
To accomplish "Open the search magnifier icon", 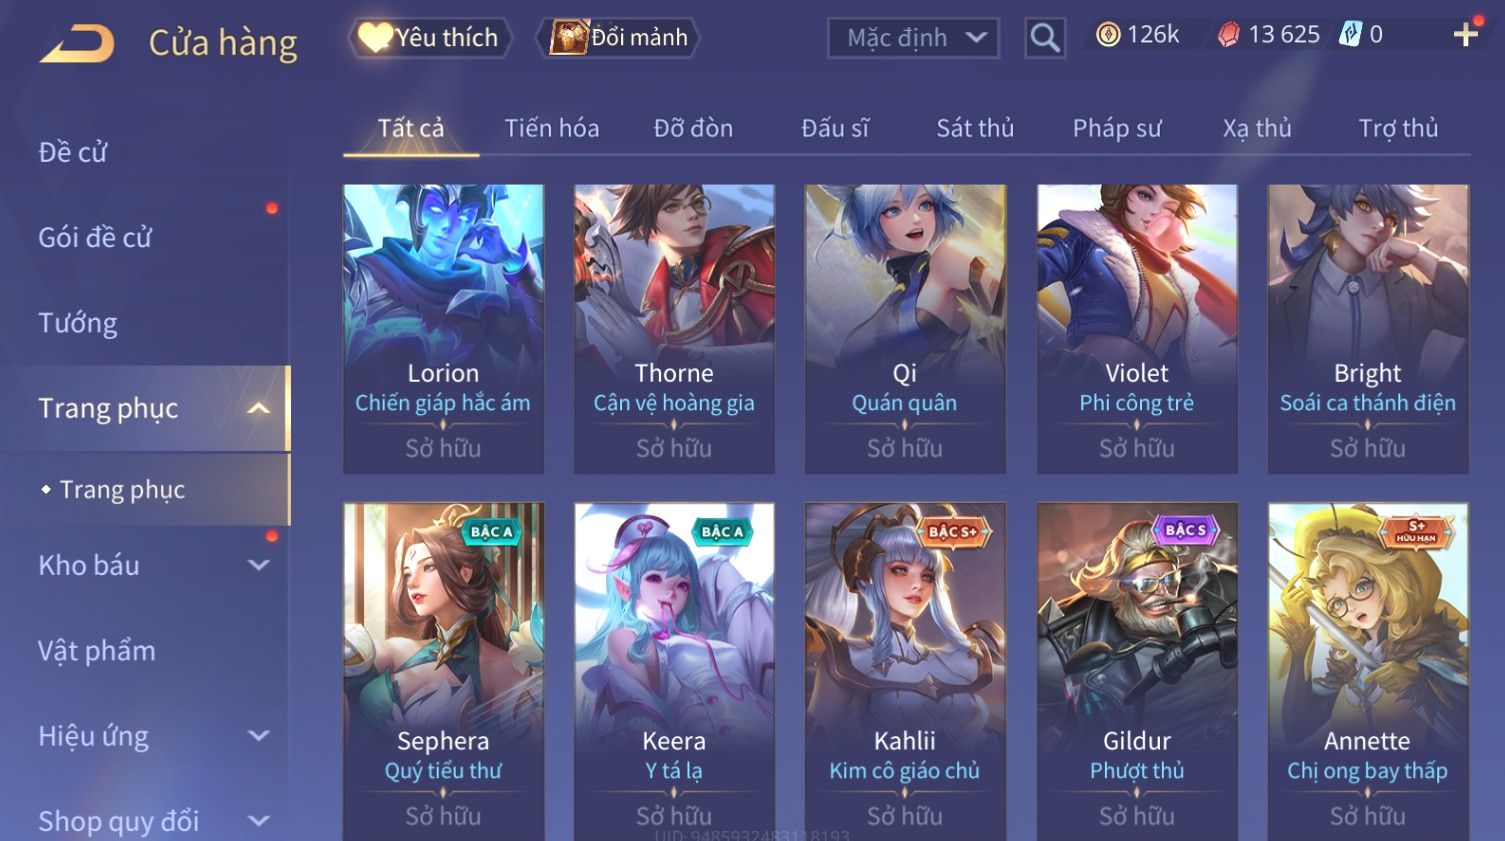I will click(1045, 38).
